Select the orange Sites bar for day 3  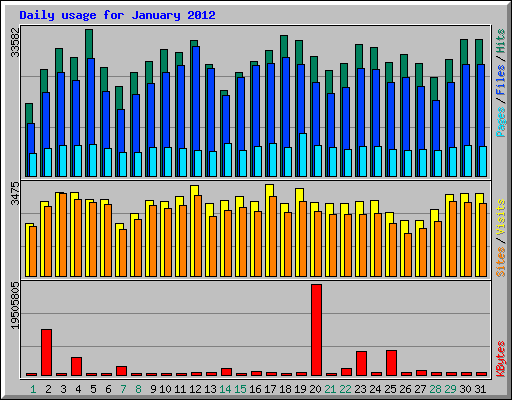click(63, 235)
